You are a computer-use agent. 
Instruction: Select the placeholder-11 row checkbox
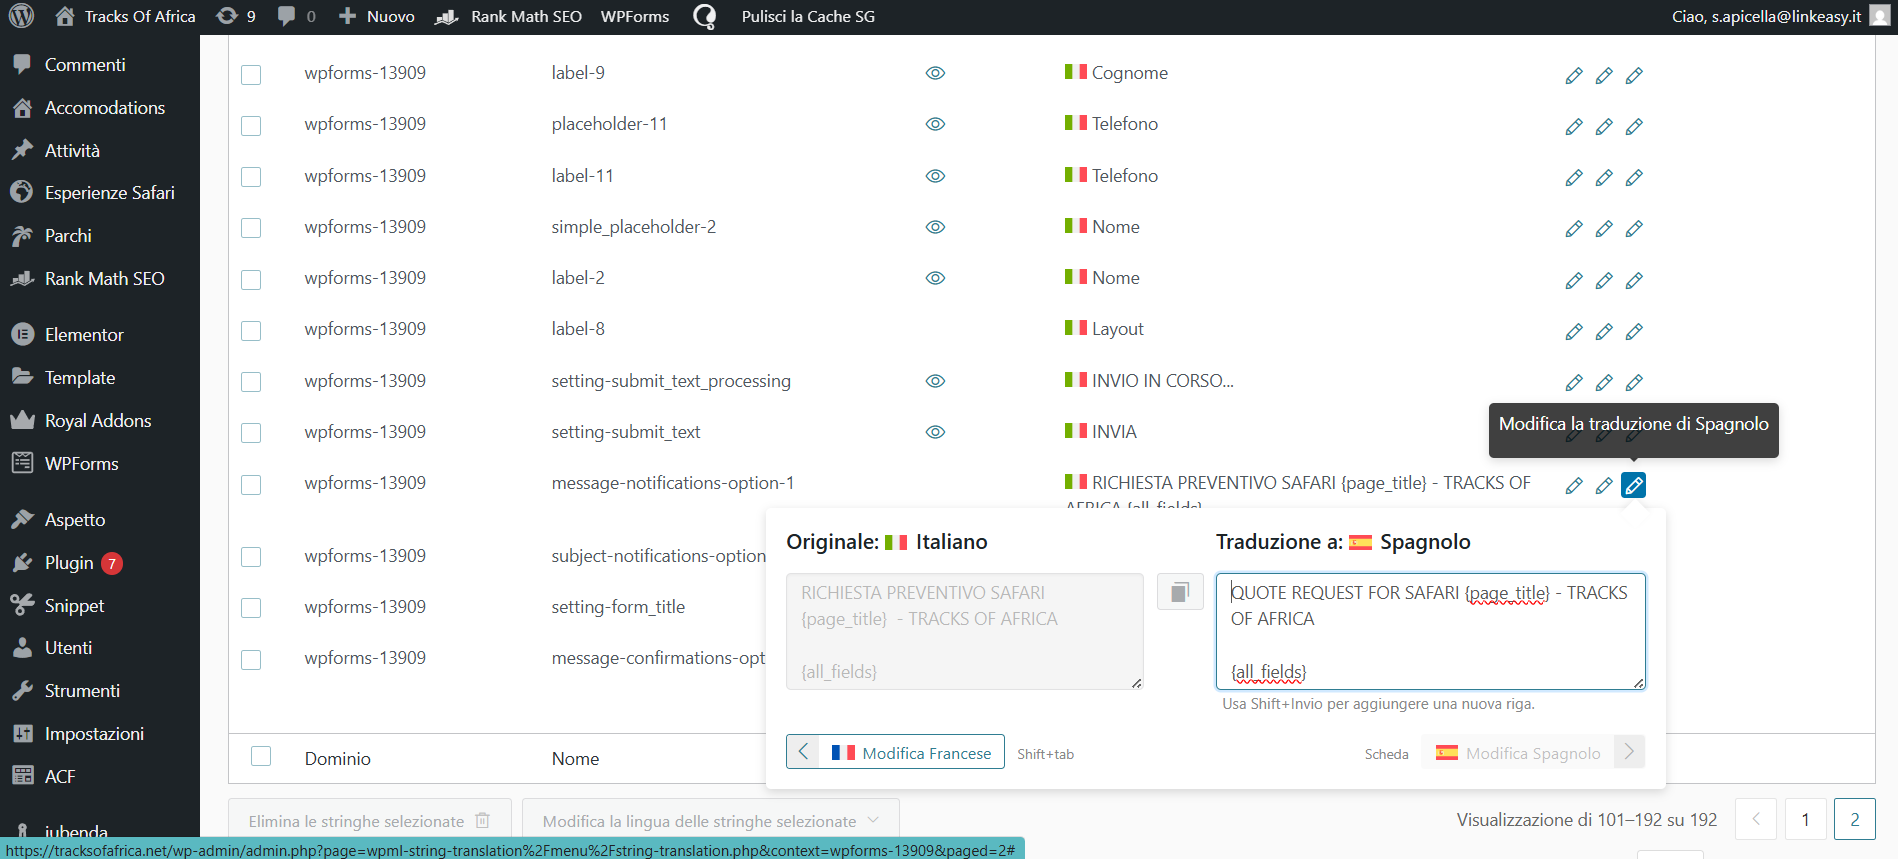251,126
